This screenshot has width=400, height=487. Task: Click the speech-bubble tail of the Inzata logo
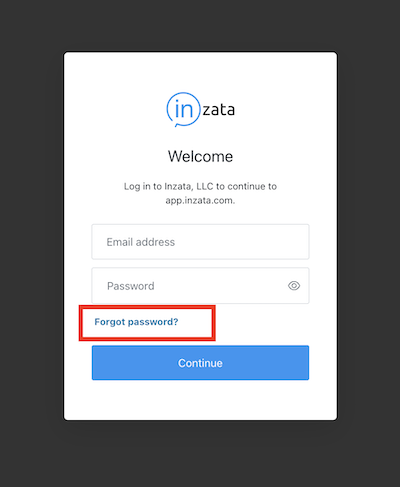point(177,125)
